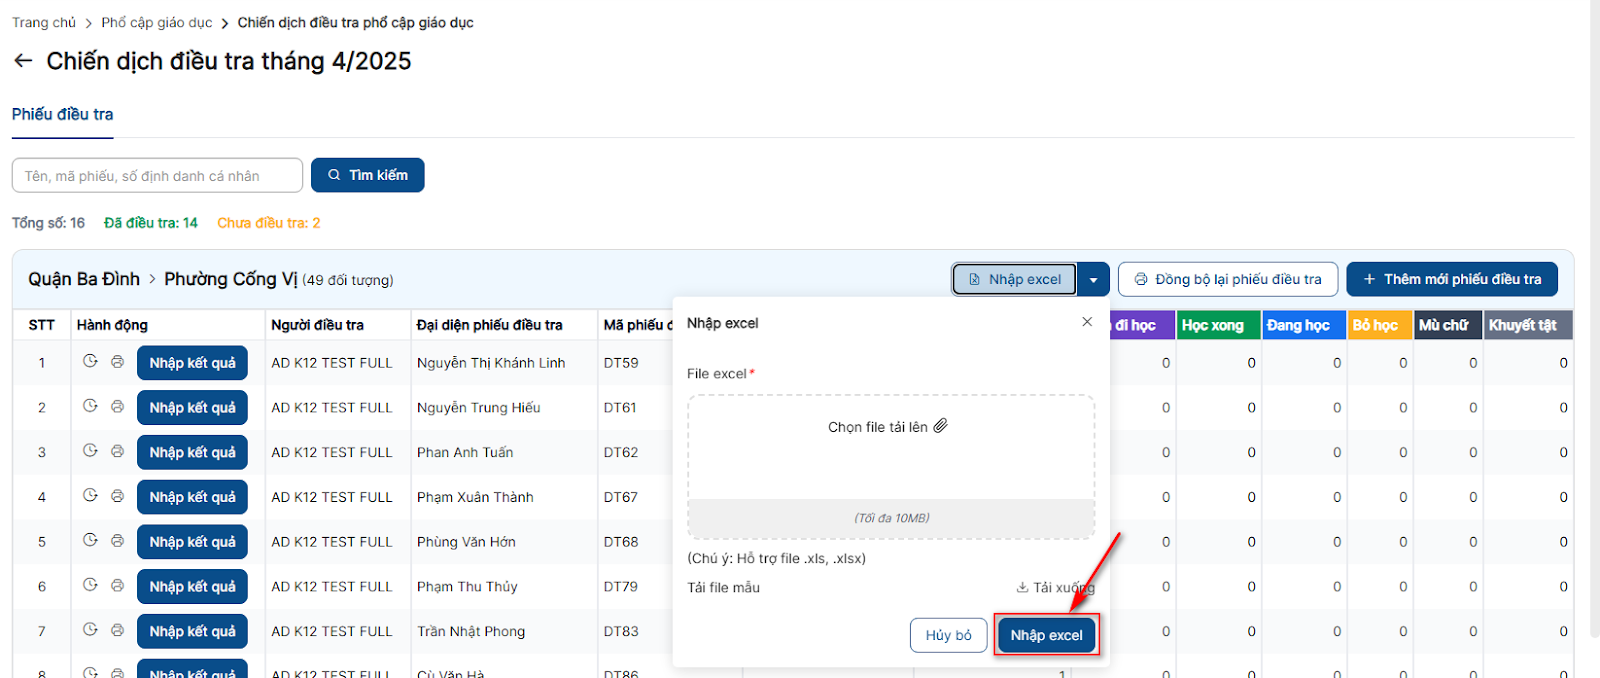Click the print icon in row 2
Image resolution: width=1600 pixels, height=678 pixels.
pyautogui.click(x=117, y=406)
